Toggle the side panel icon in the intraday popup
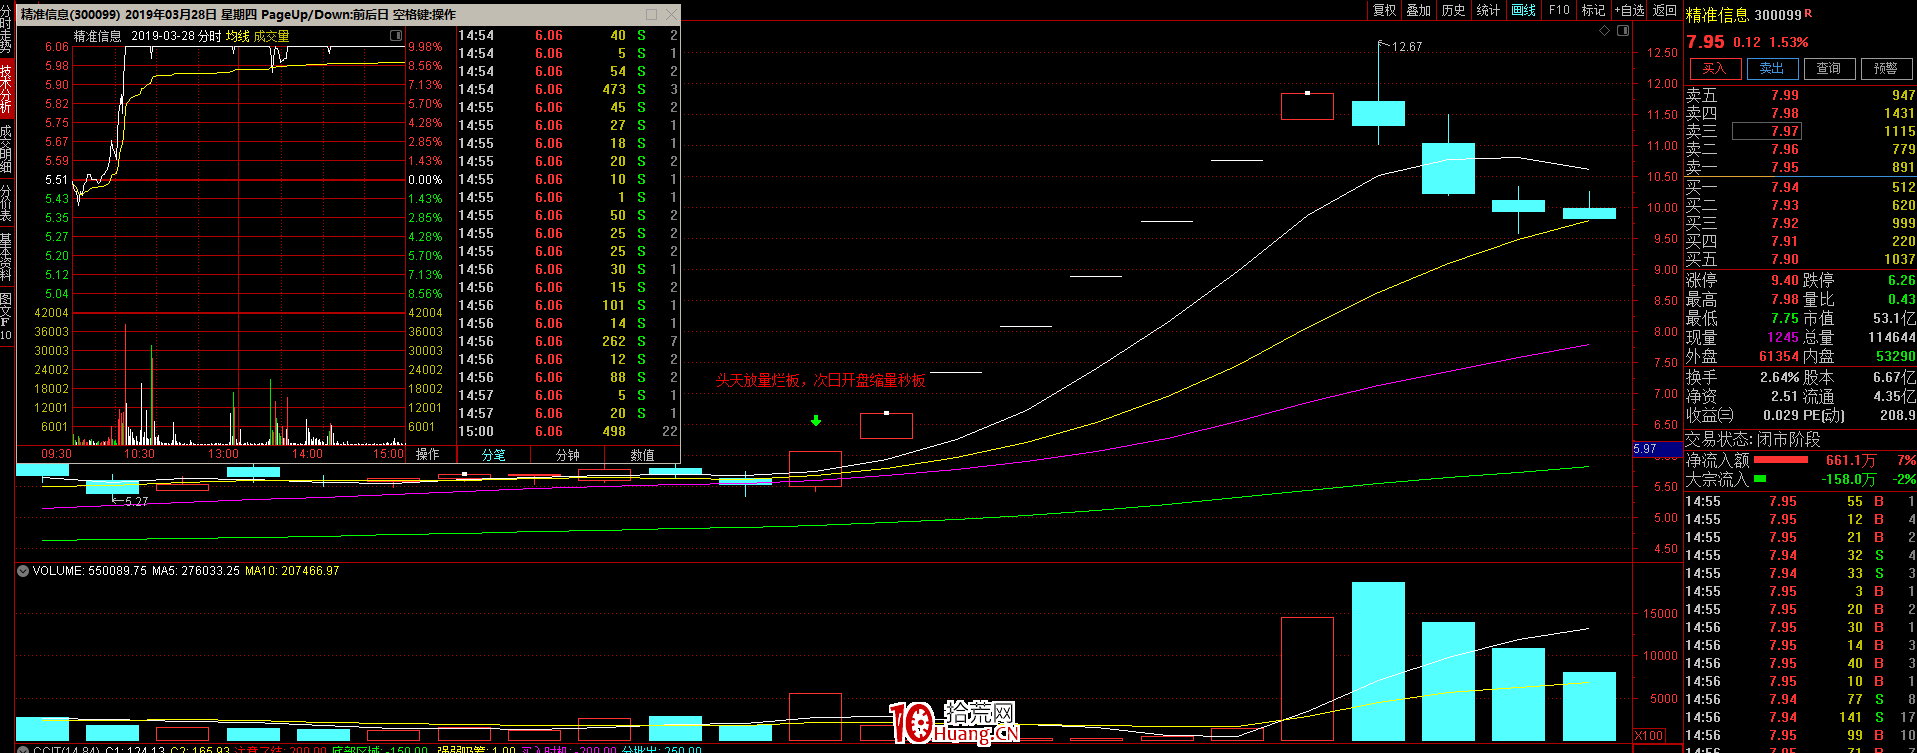Image resolution: width=1917 pixels, height=753 pixels. pos(396,35)
